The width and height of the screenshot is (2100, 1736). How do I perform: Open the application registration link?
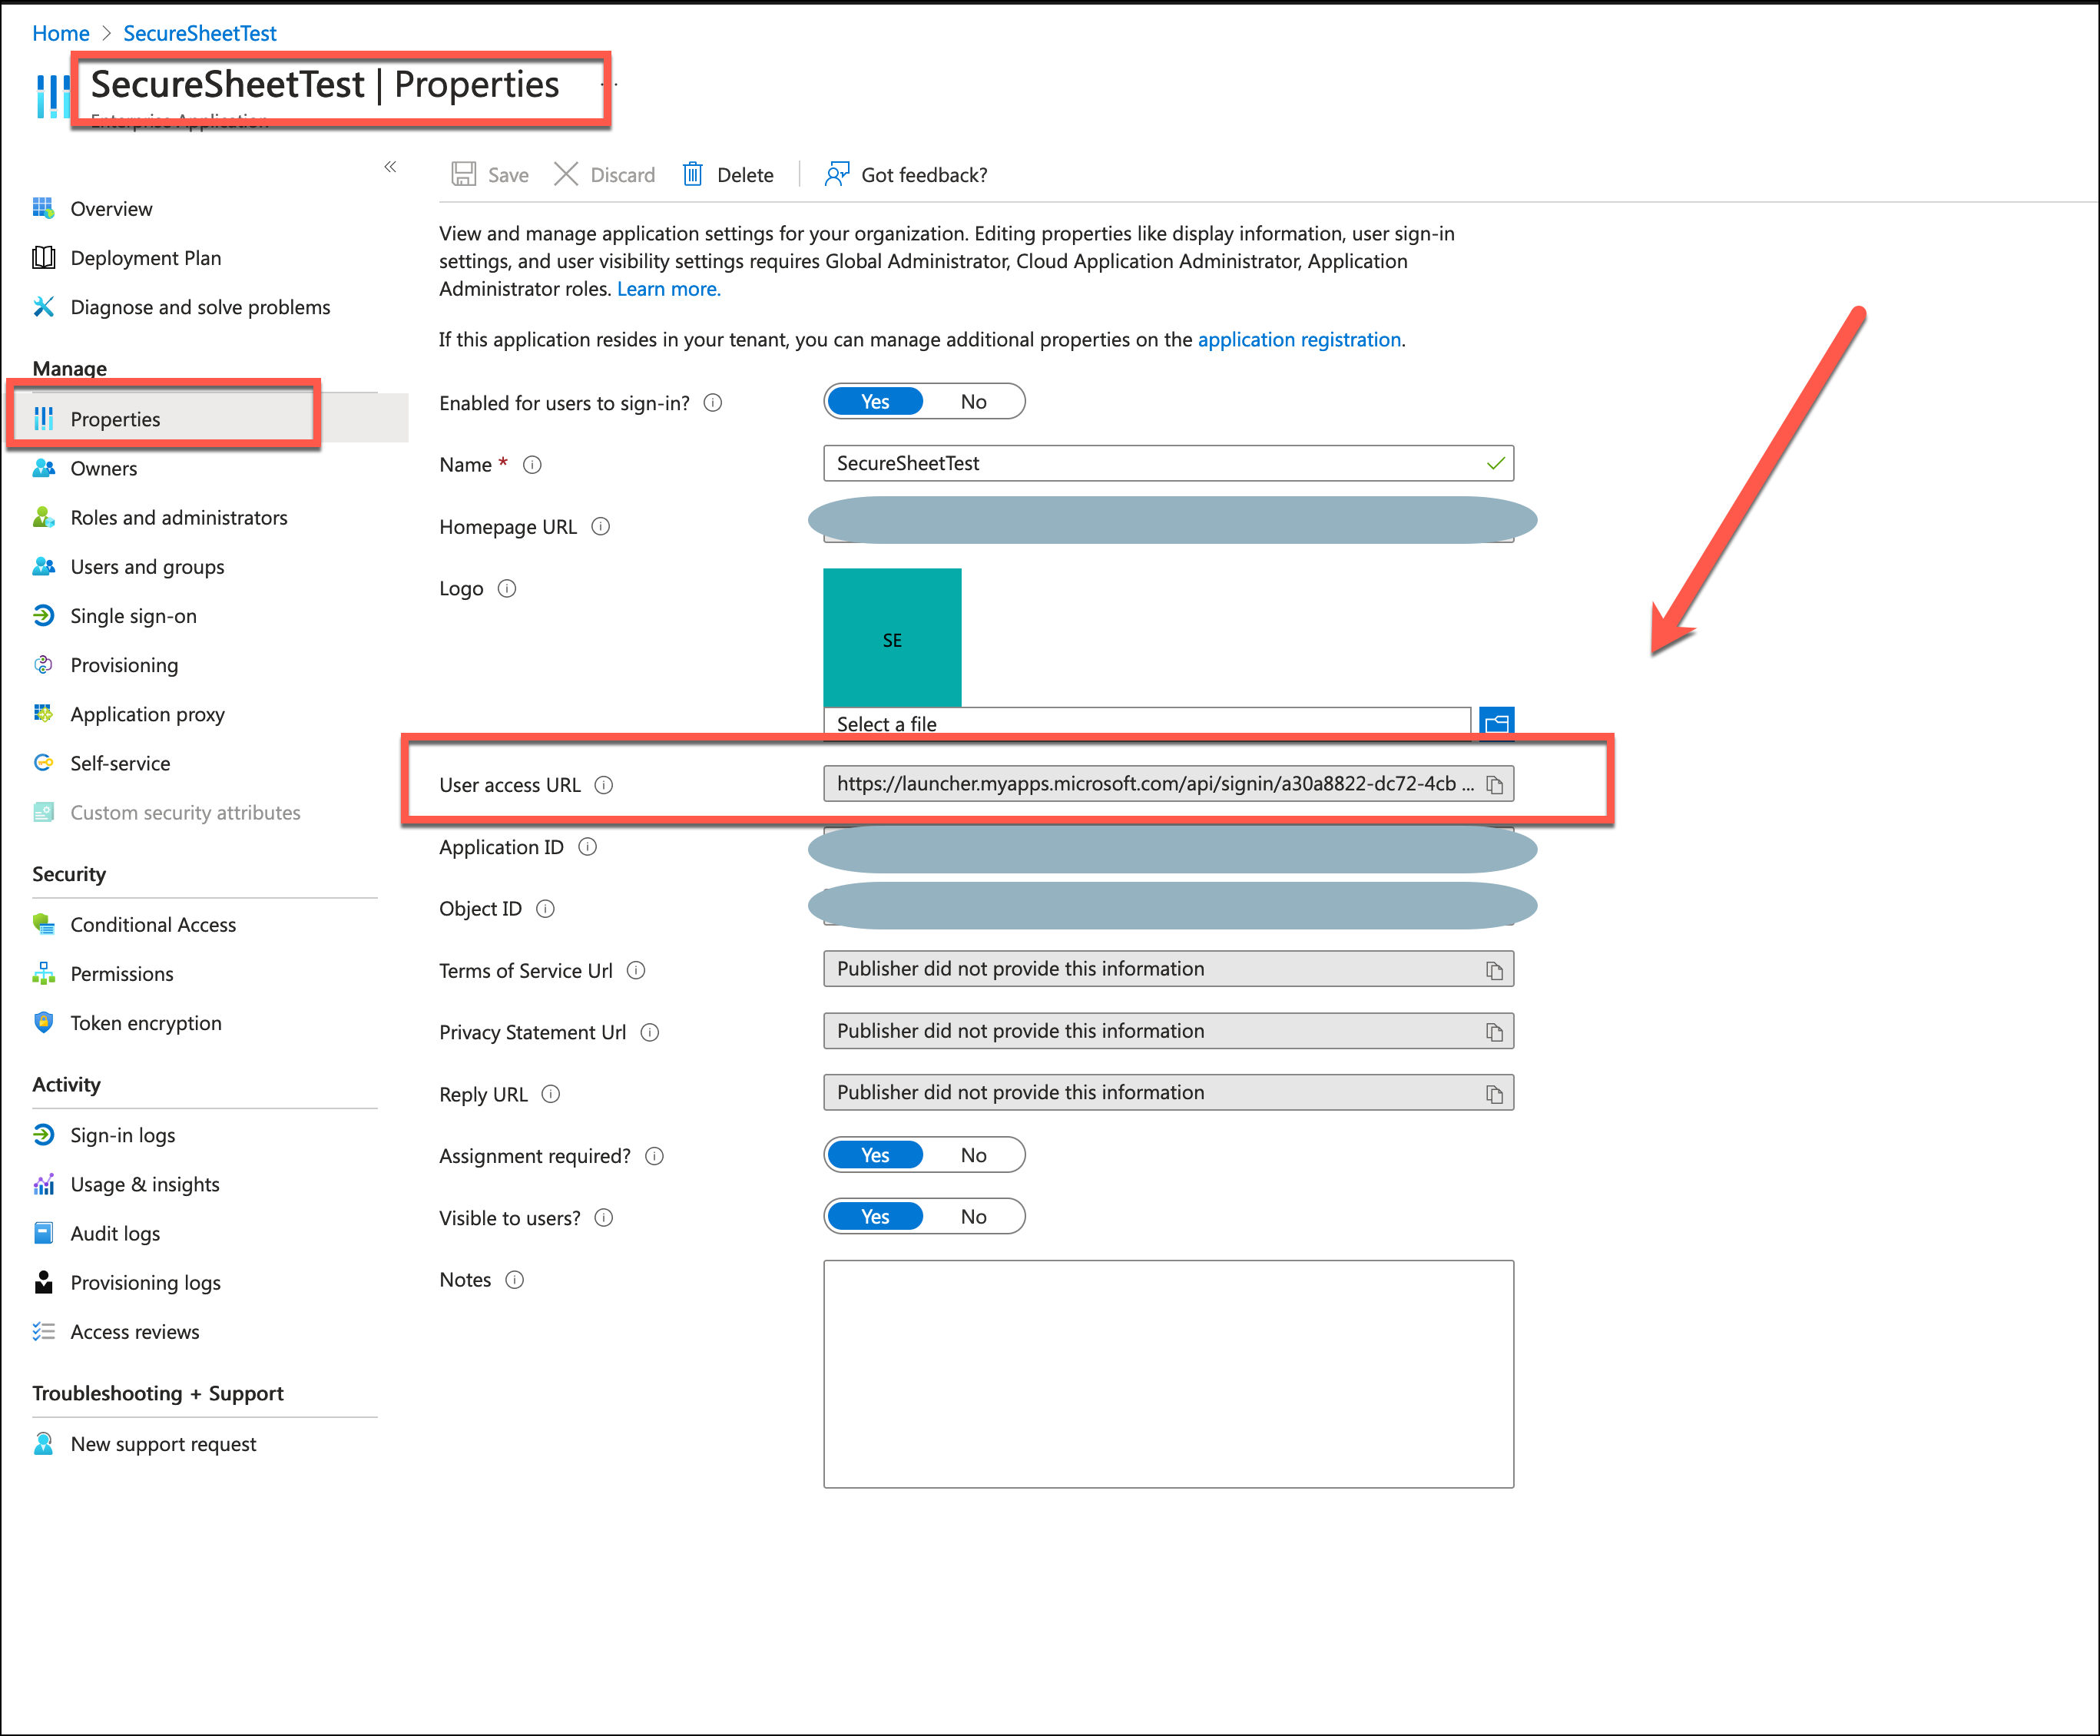1299,340
